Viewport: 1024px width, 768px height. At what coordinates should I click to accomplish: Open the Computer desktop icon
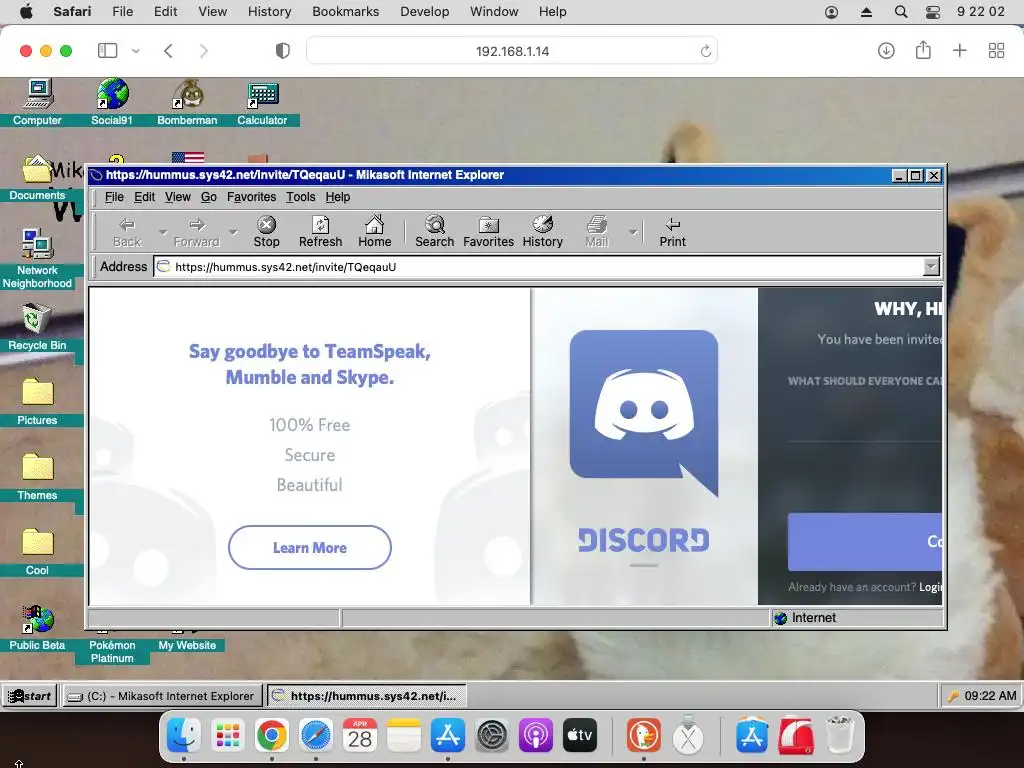[37, 102]
